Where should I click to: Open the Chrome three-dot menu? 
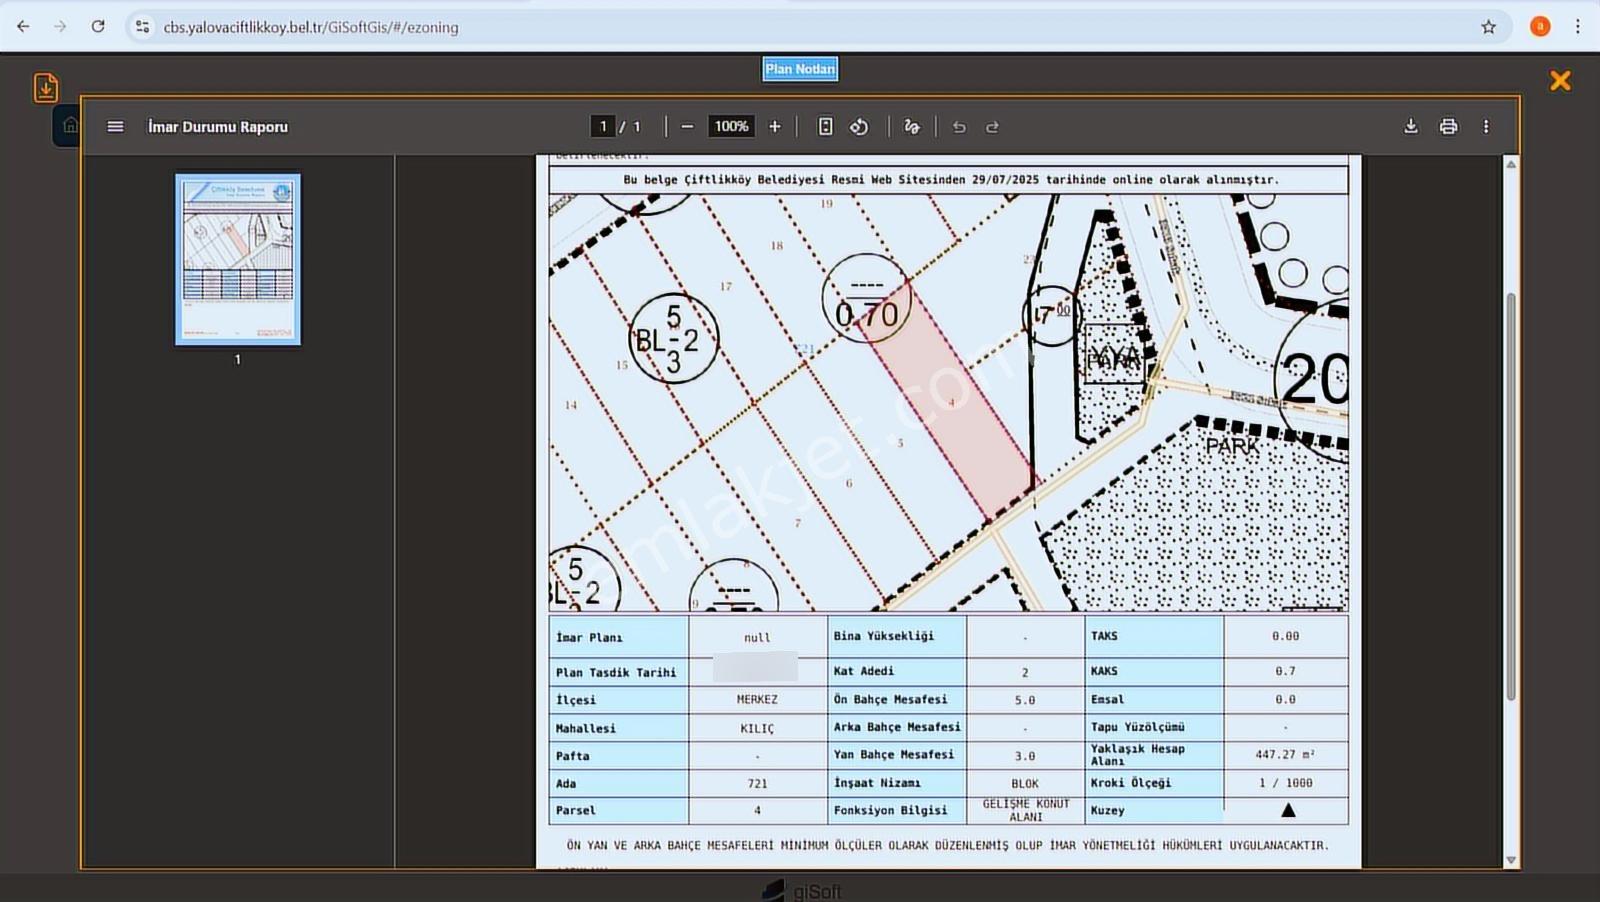[1577, 27]
